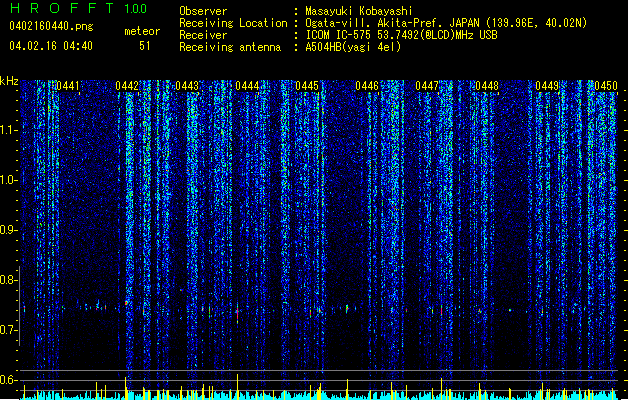Click the red echo near the 0447 marker
Screen dimensions: 629x400
point(442,310)
